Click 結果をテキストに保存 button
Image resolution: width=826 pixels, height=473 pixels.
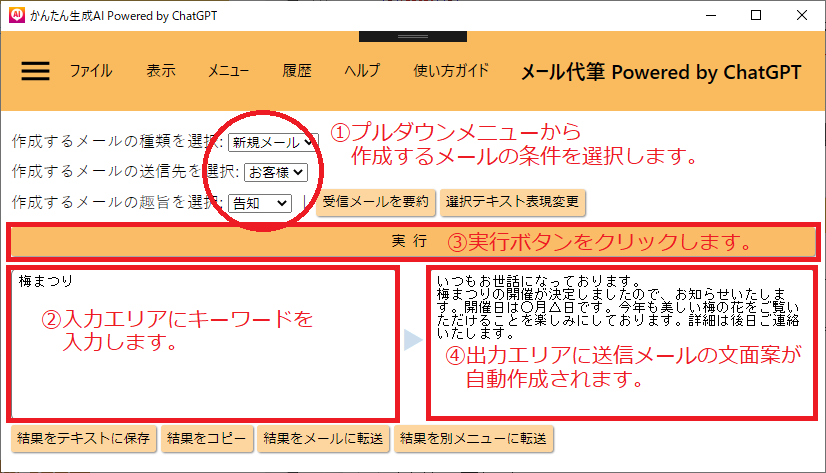pyautogui.click(x=84, y=438)
